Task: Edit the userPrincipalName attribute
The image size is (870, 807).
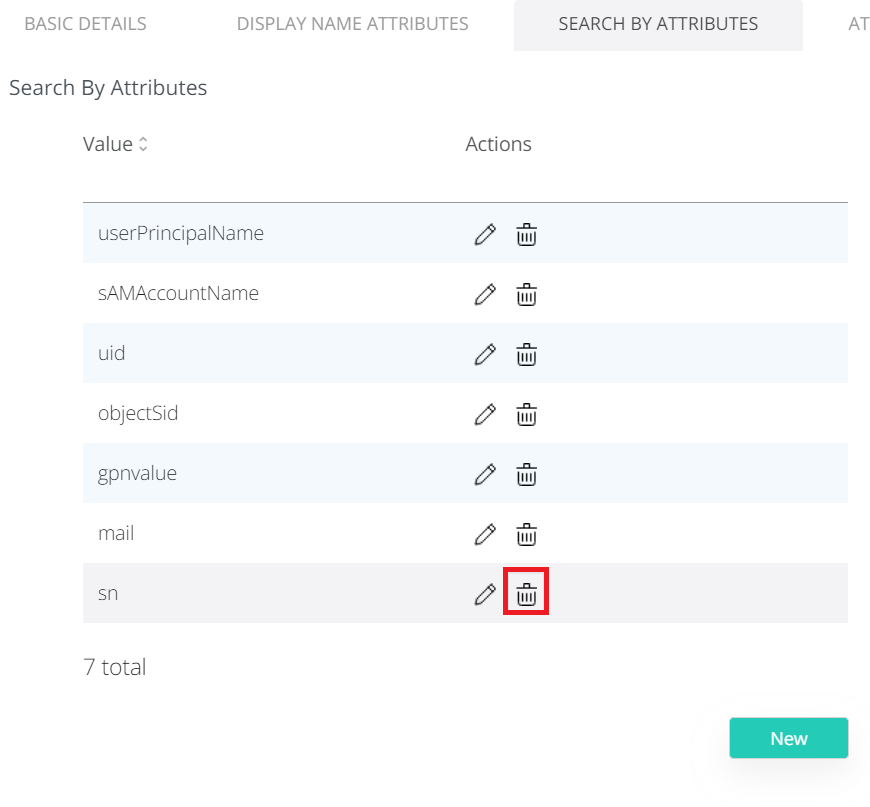Action: (485, 235)
